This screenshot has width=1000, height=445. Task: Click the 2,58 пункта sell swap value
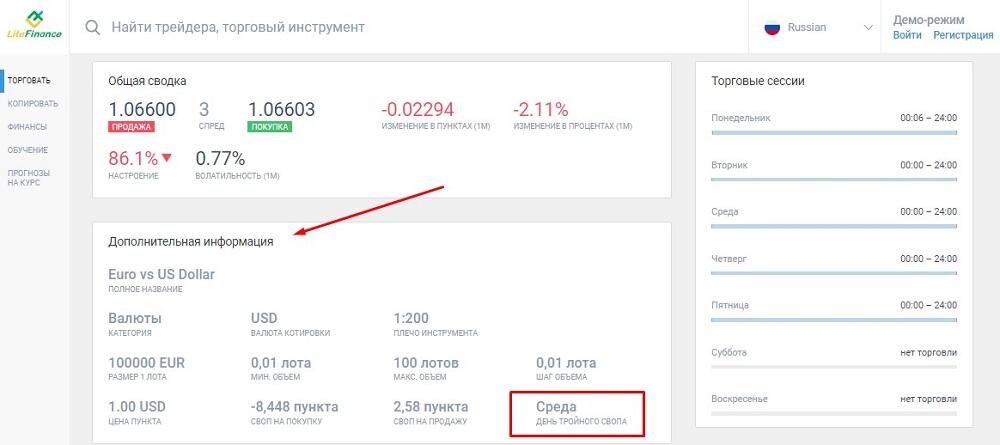point(431,406)
